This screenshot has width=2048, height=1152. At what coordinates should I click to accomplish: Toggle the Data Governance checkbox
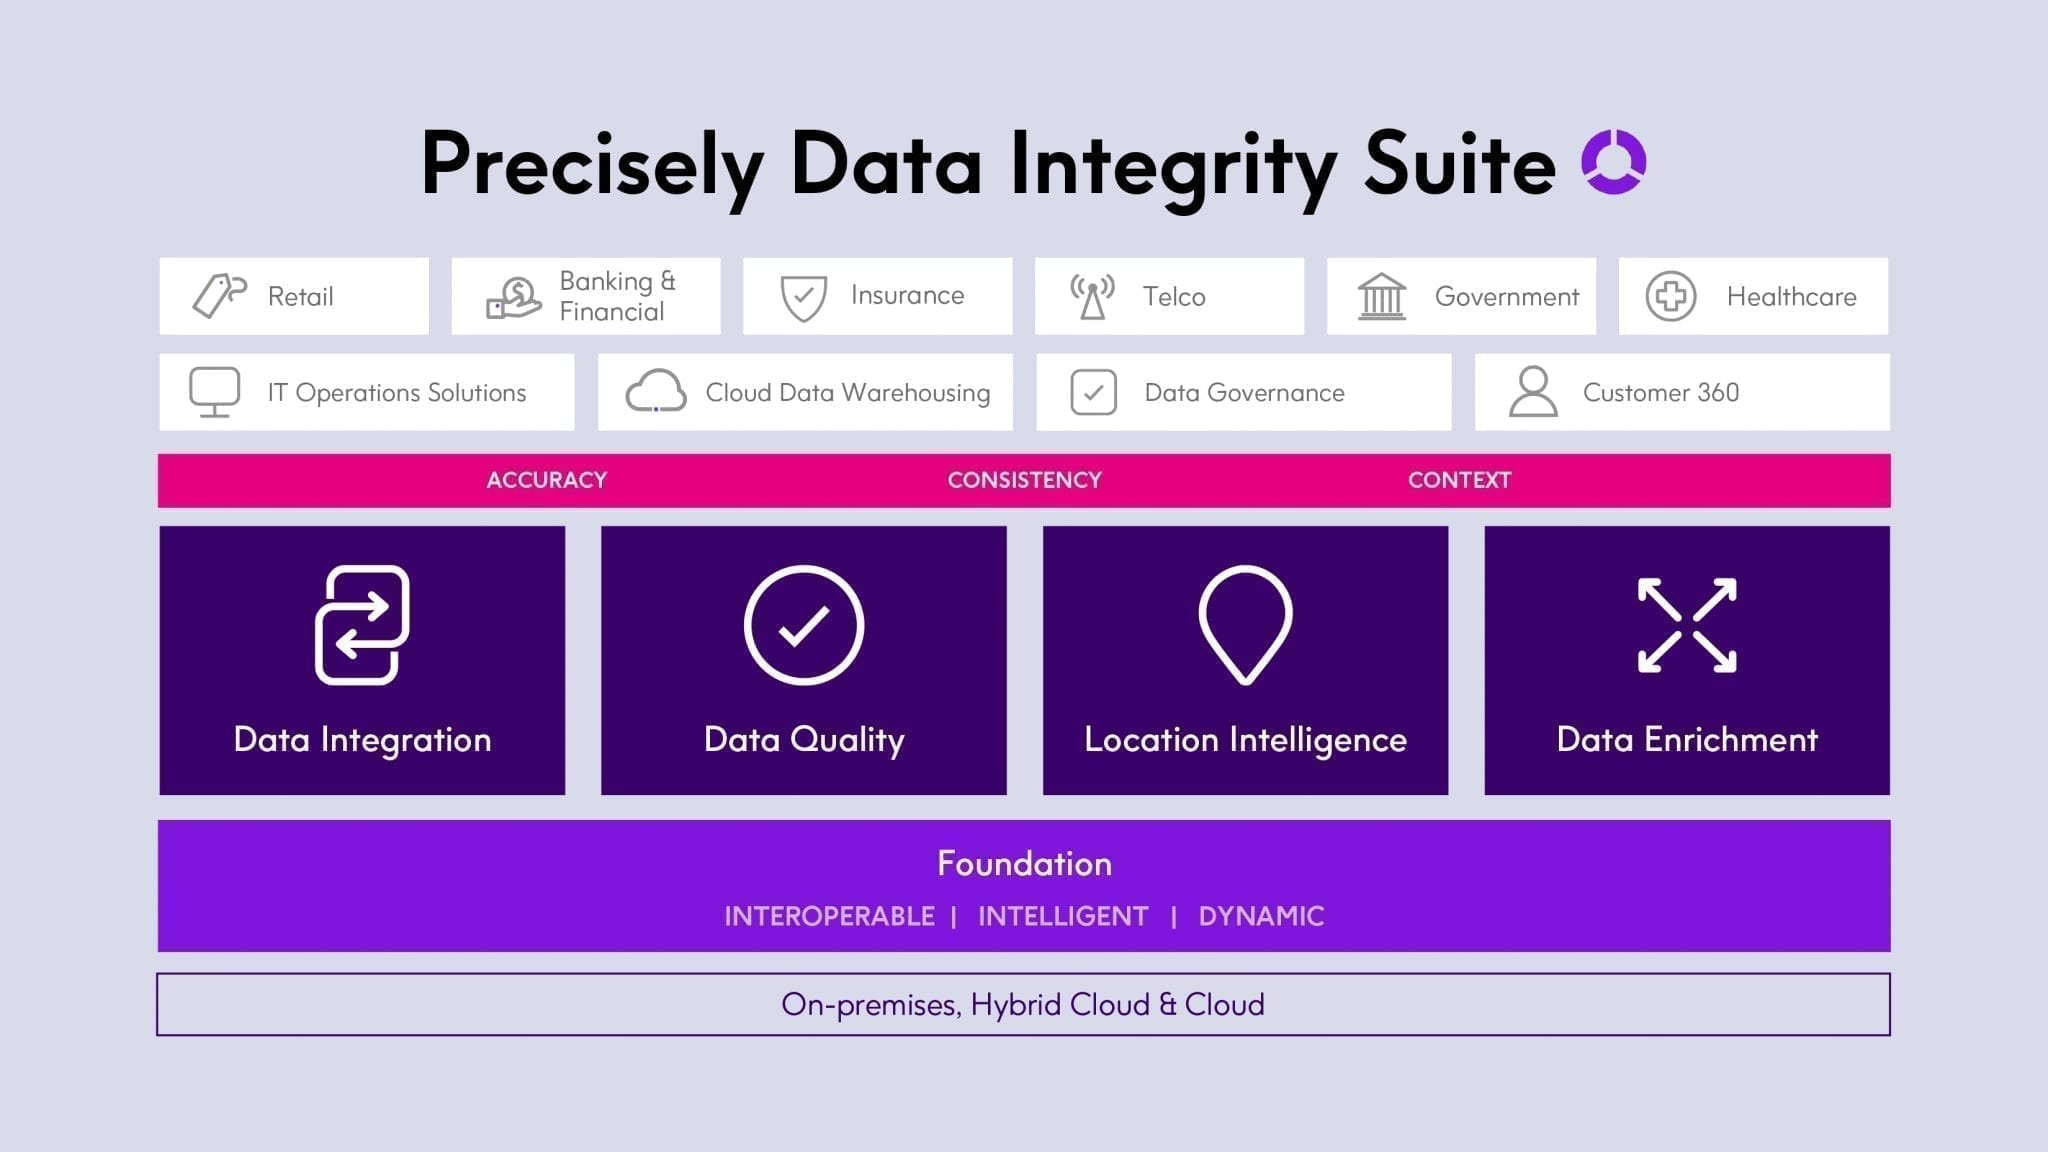click(x=1096, y=394)
